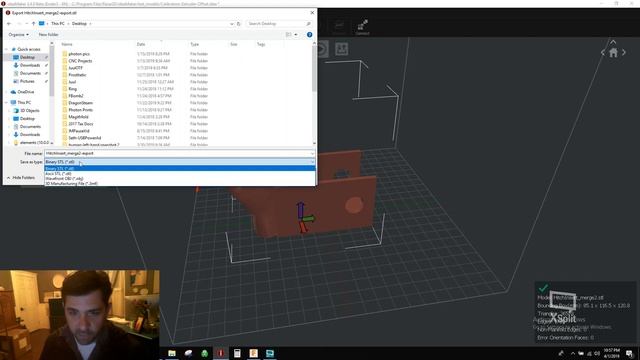Select OneDrive in navigation pane
Screen dimensions: 640x360
pyautogui.click(x=26, y=92)
